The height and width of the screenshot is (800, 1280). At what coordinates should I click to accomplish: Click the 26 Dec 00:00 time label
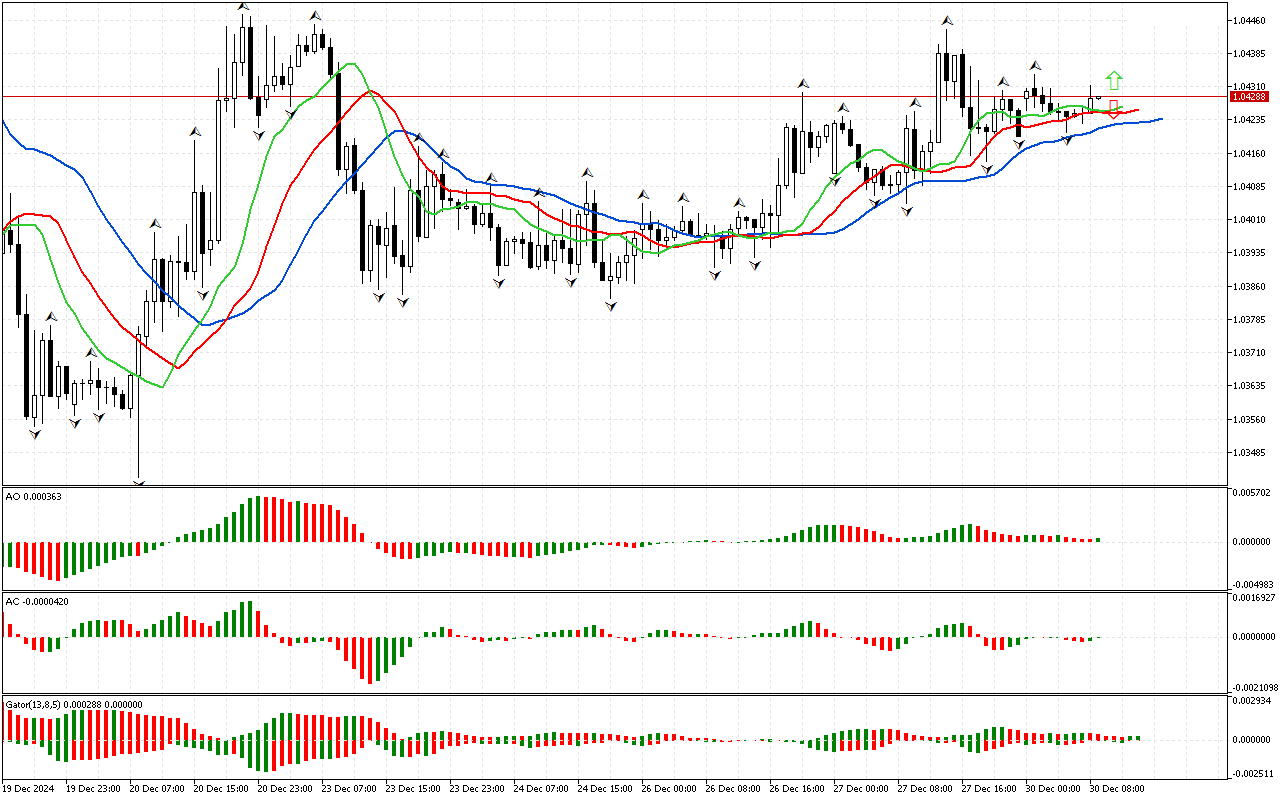point(670,788)
